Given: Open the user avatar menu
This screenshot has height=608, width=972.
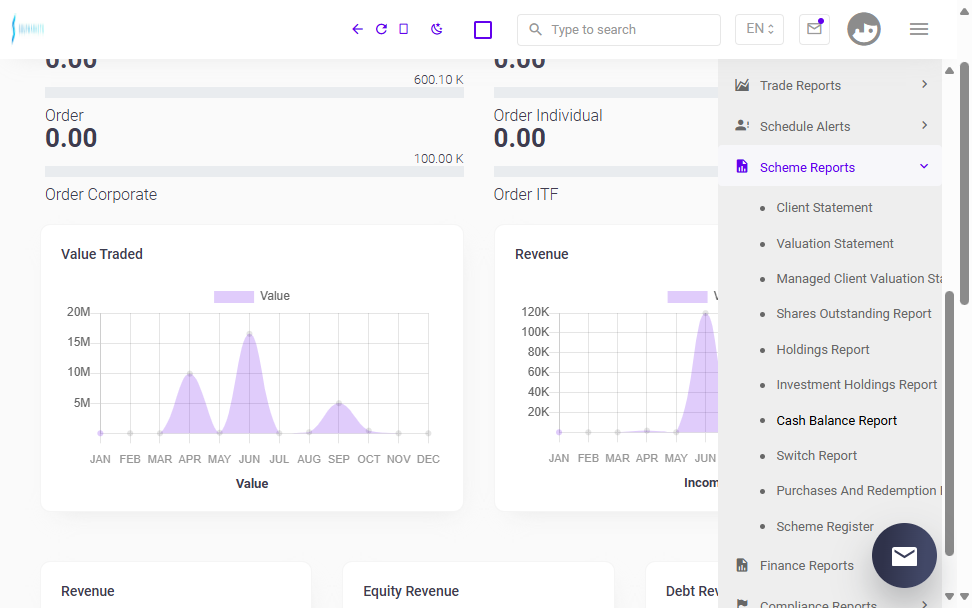Looking at the screenshot, I should (x=864, y=29).
